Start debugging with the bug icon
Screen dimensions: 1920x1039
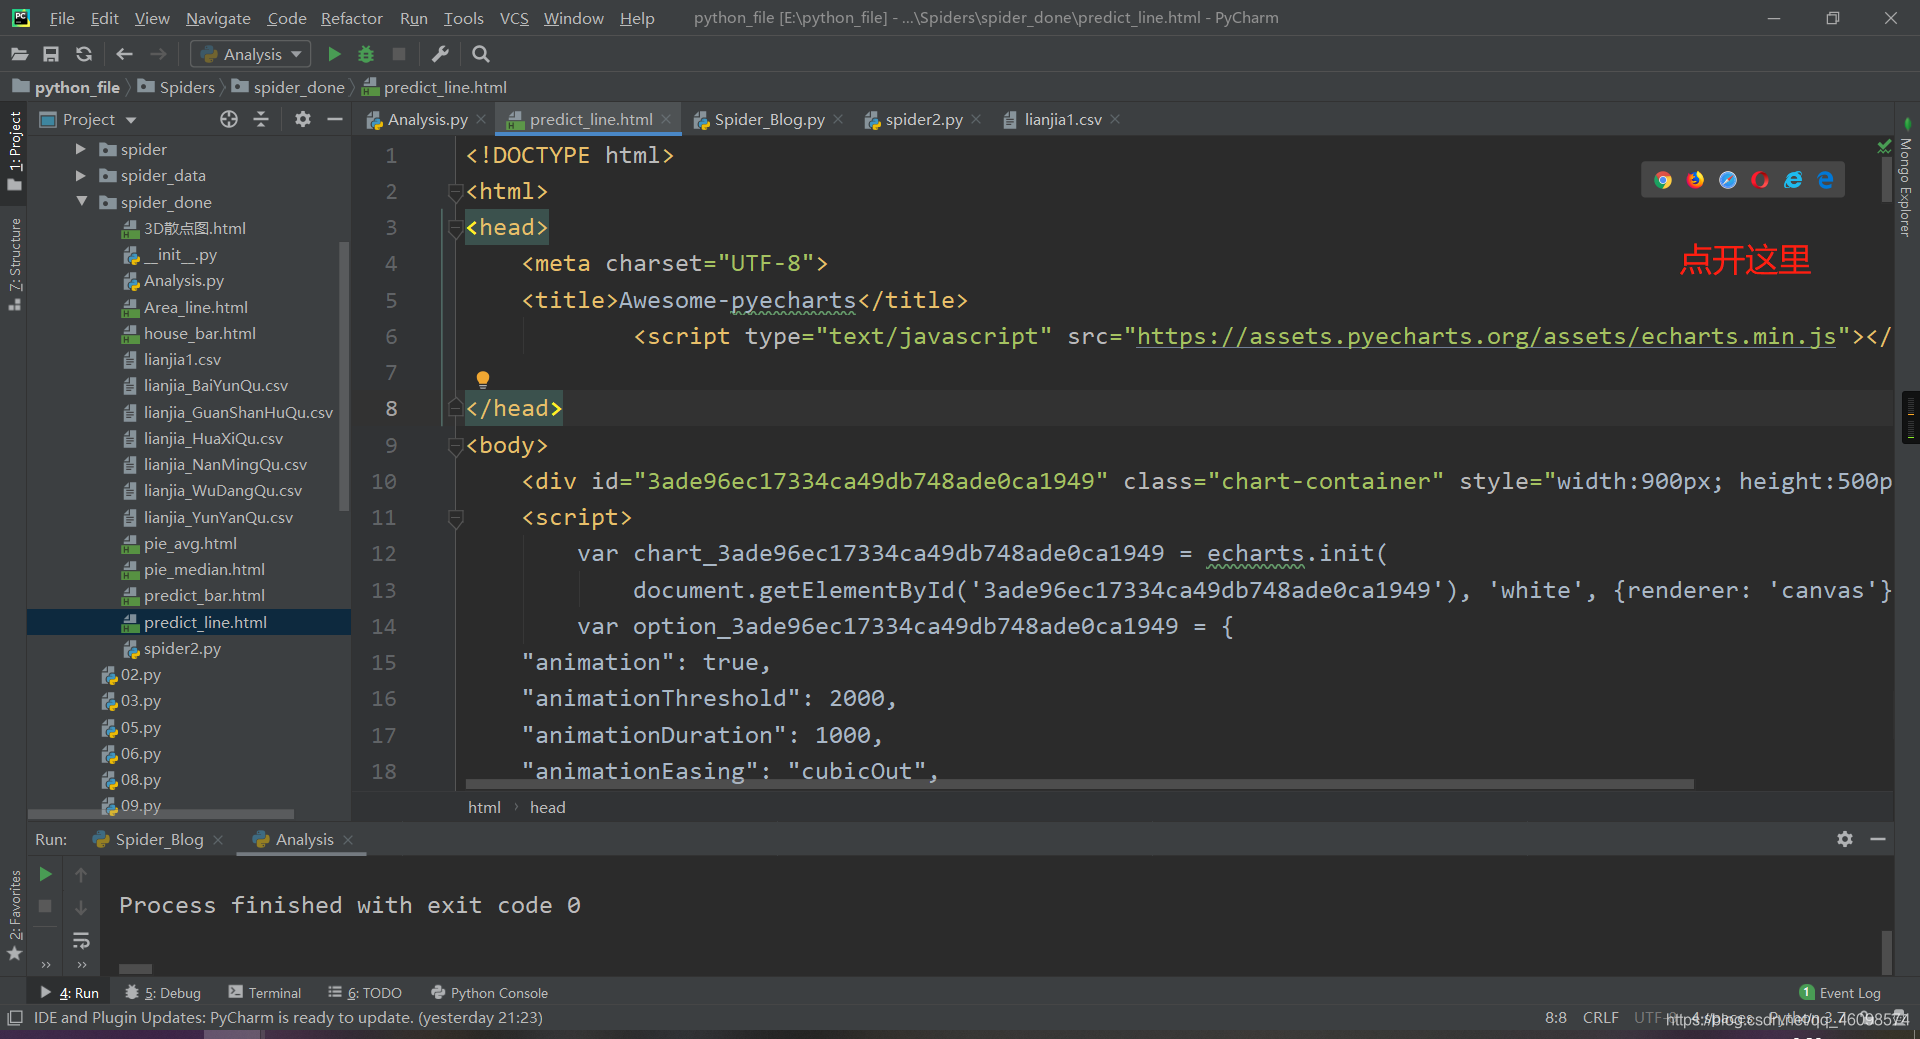pos(366,54)
